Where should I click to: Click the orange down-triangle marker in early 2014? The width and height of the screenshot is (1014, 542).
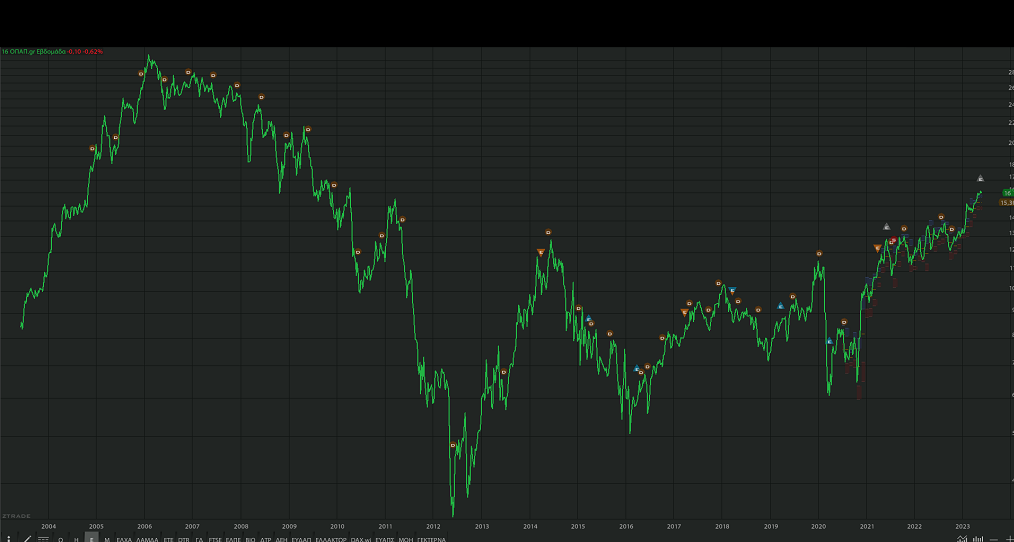(541, 252)
